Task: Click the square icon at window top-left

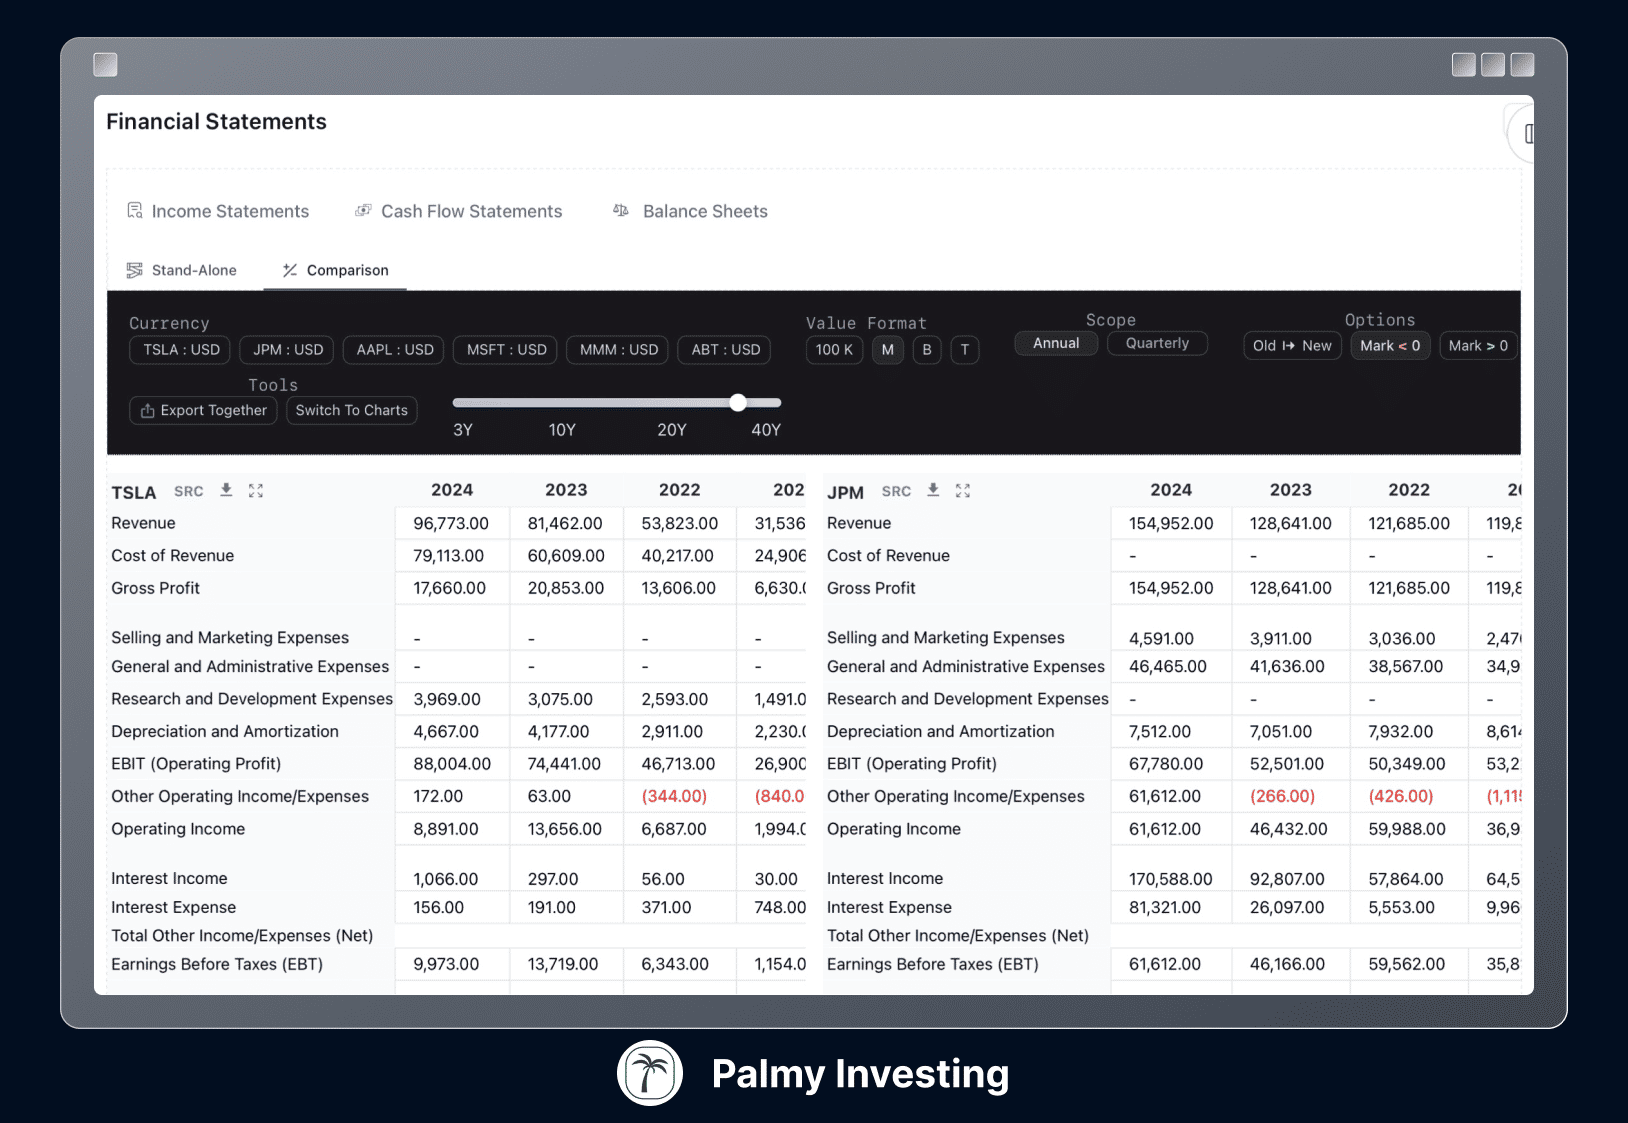Action: point(105,65)
